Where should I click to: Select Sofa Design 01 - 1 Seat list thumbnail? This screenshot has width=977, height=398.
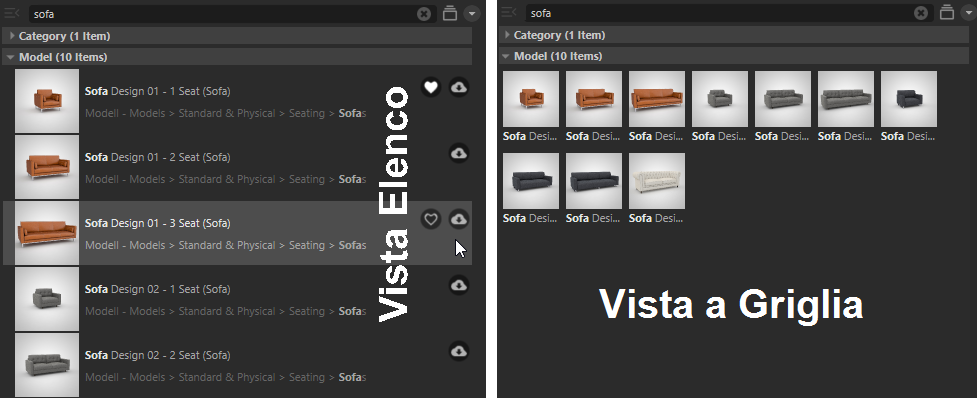click(47, 101)
